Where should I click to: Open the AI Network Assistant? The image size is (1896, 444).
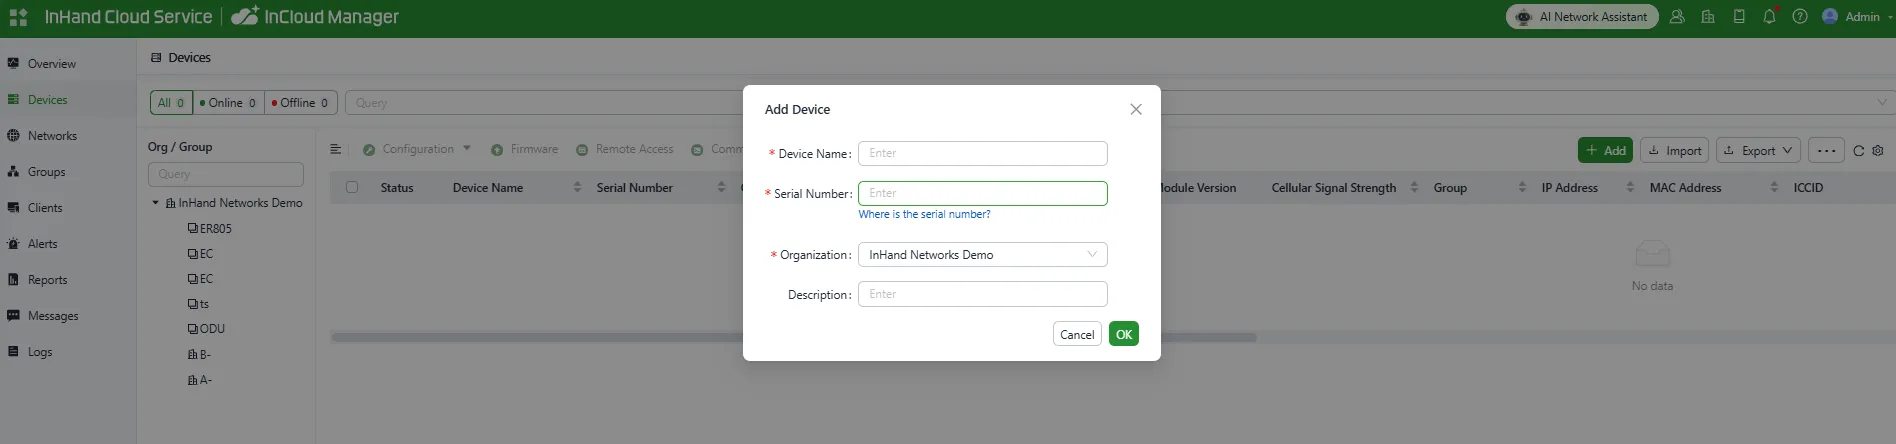click(1582, 17)
